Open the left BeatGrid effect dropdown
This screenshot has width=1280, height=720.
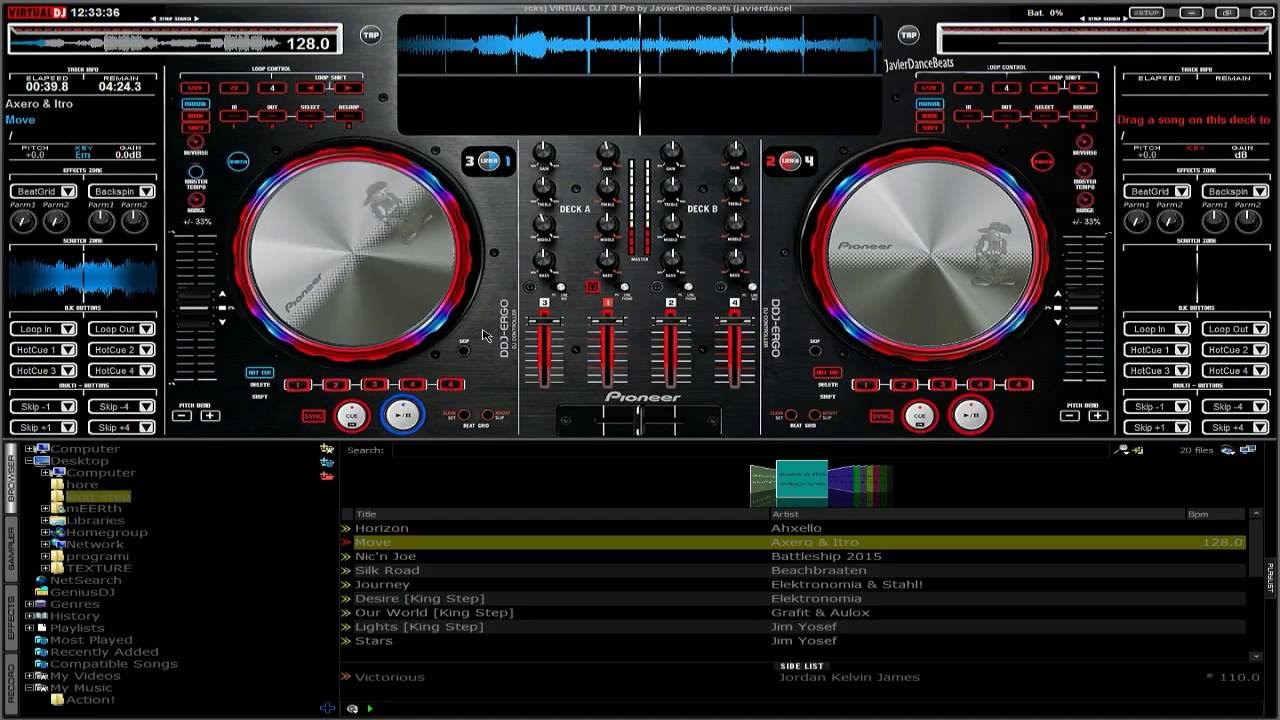[43, 191]
